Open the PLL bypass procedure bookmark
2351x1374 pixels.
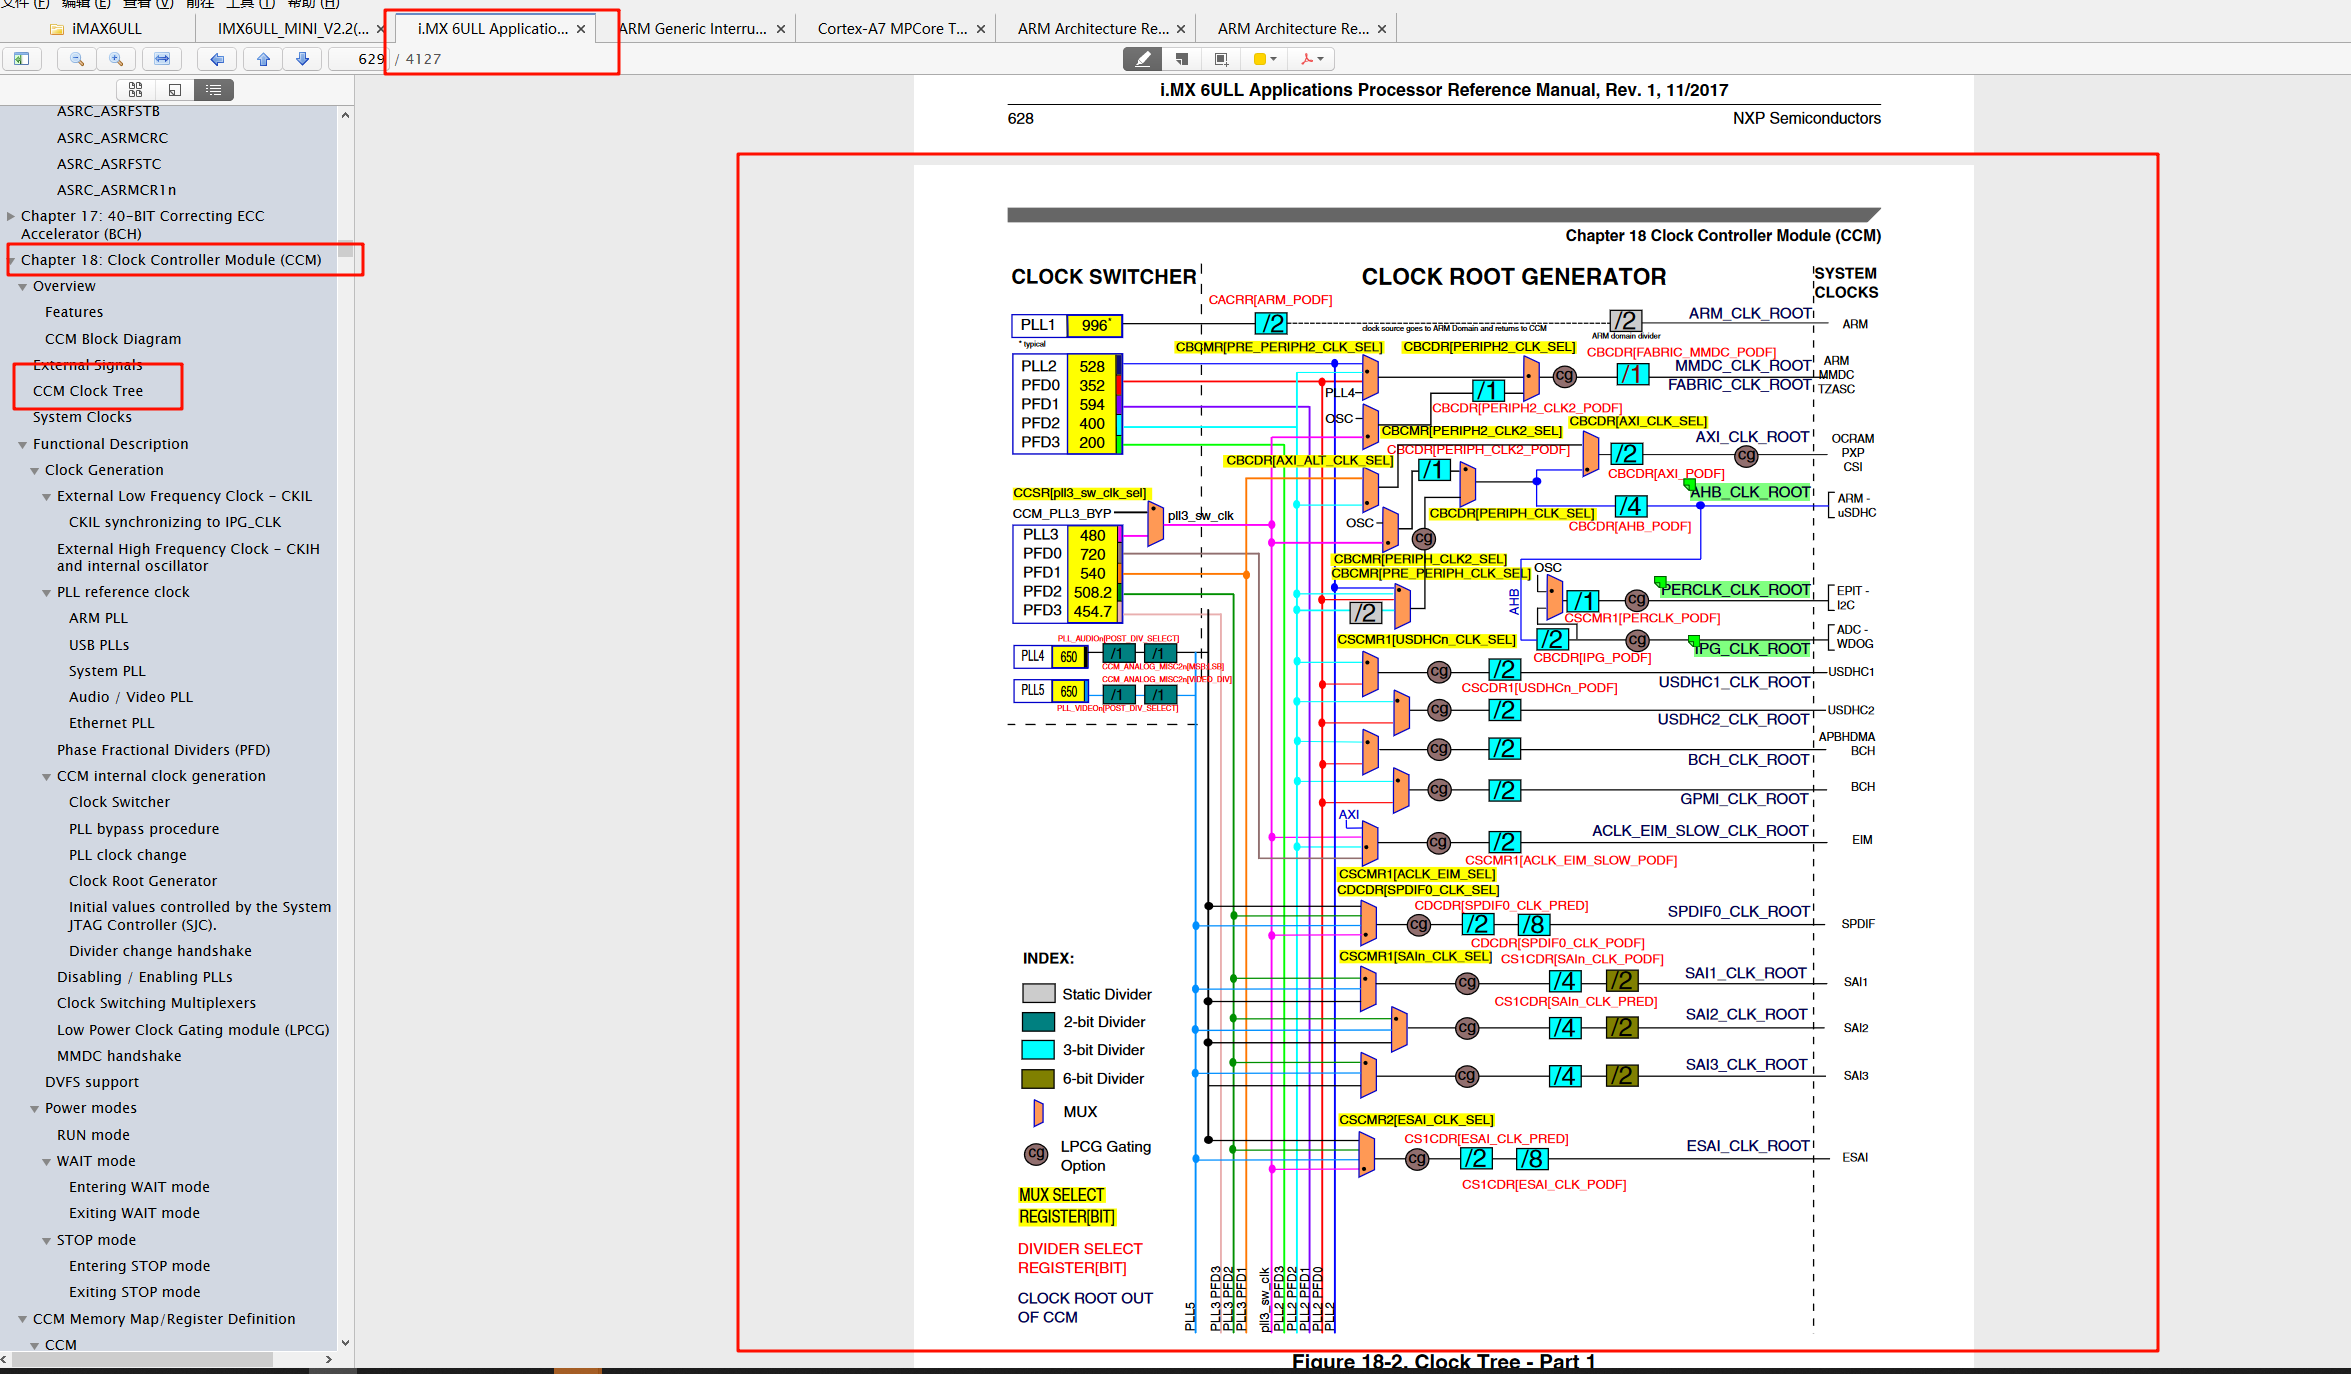point(144,829)
